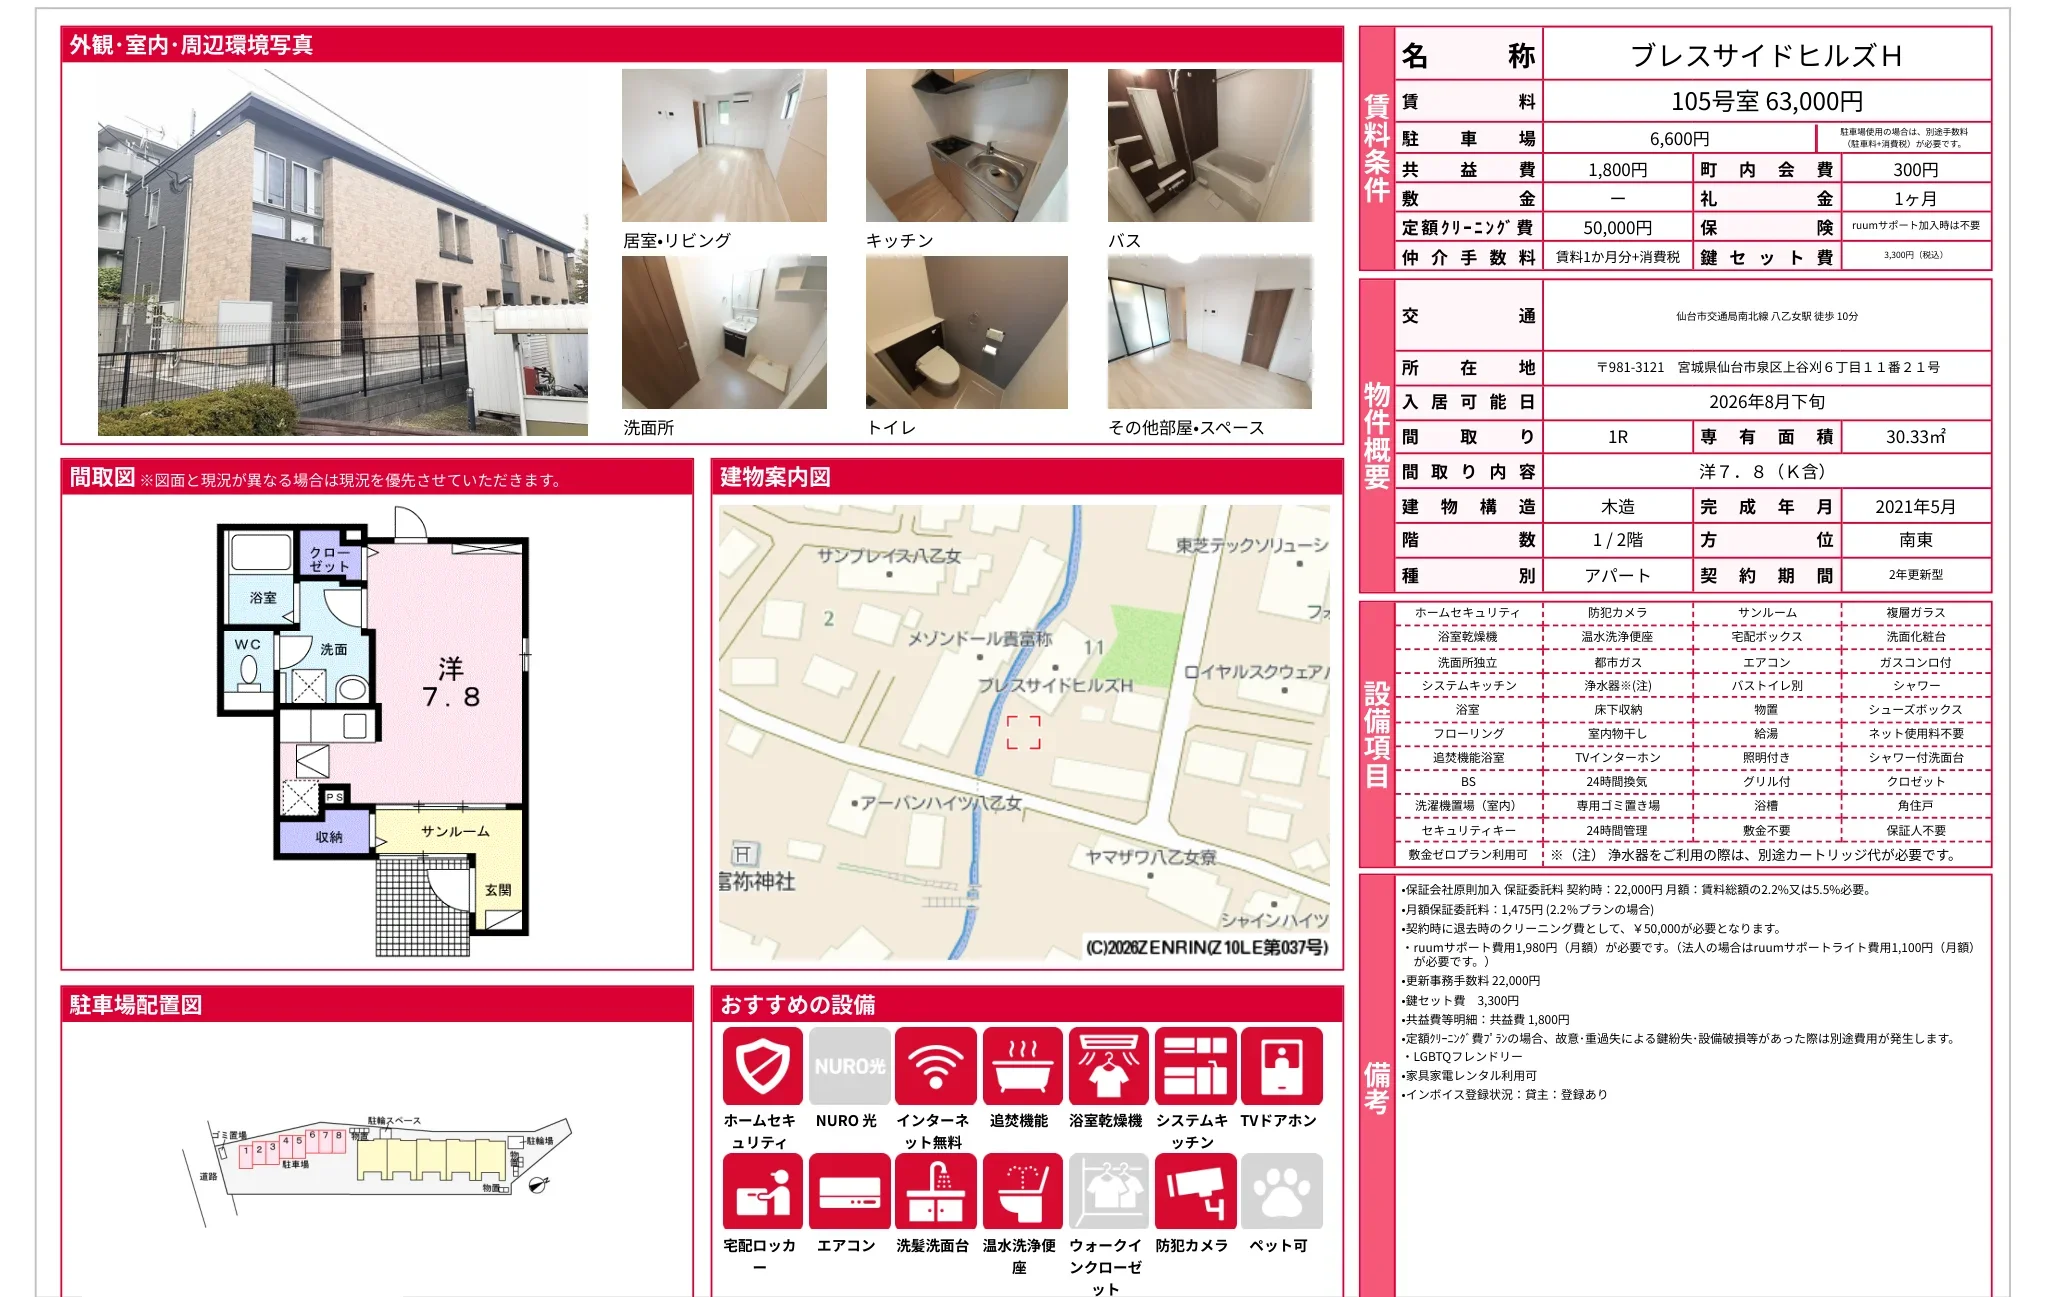Click the 敷金ゼロプラン利用可 cell
The height and width of the screenshot is (1297, 2056).
click(1467, 855)
